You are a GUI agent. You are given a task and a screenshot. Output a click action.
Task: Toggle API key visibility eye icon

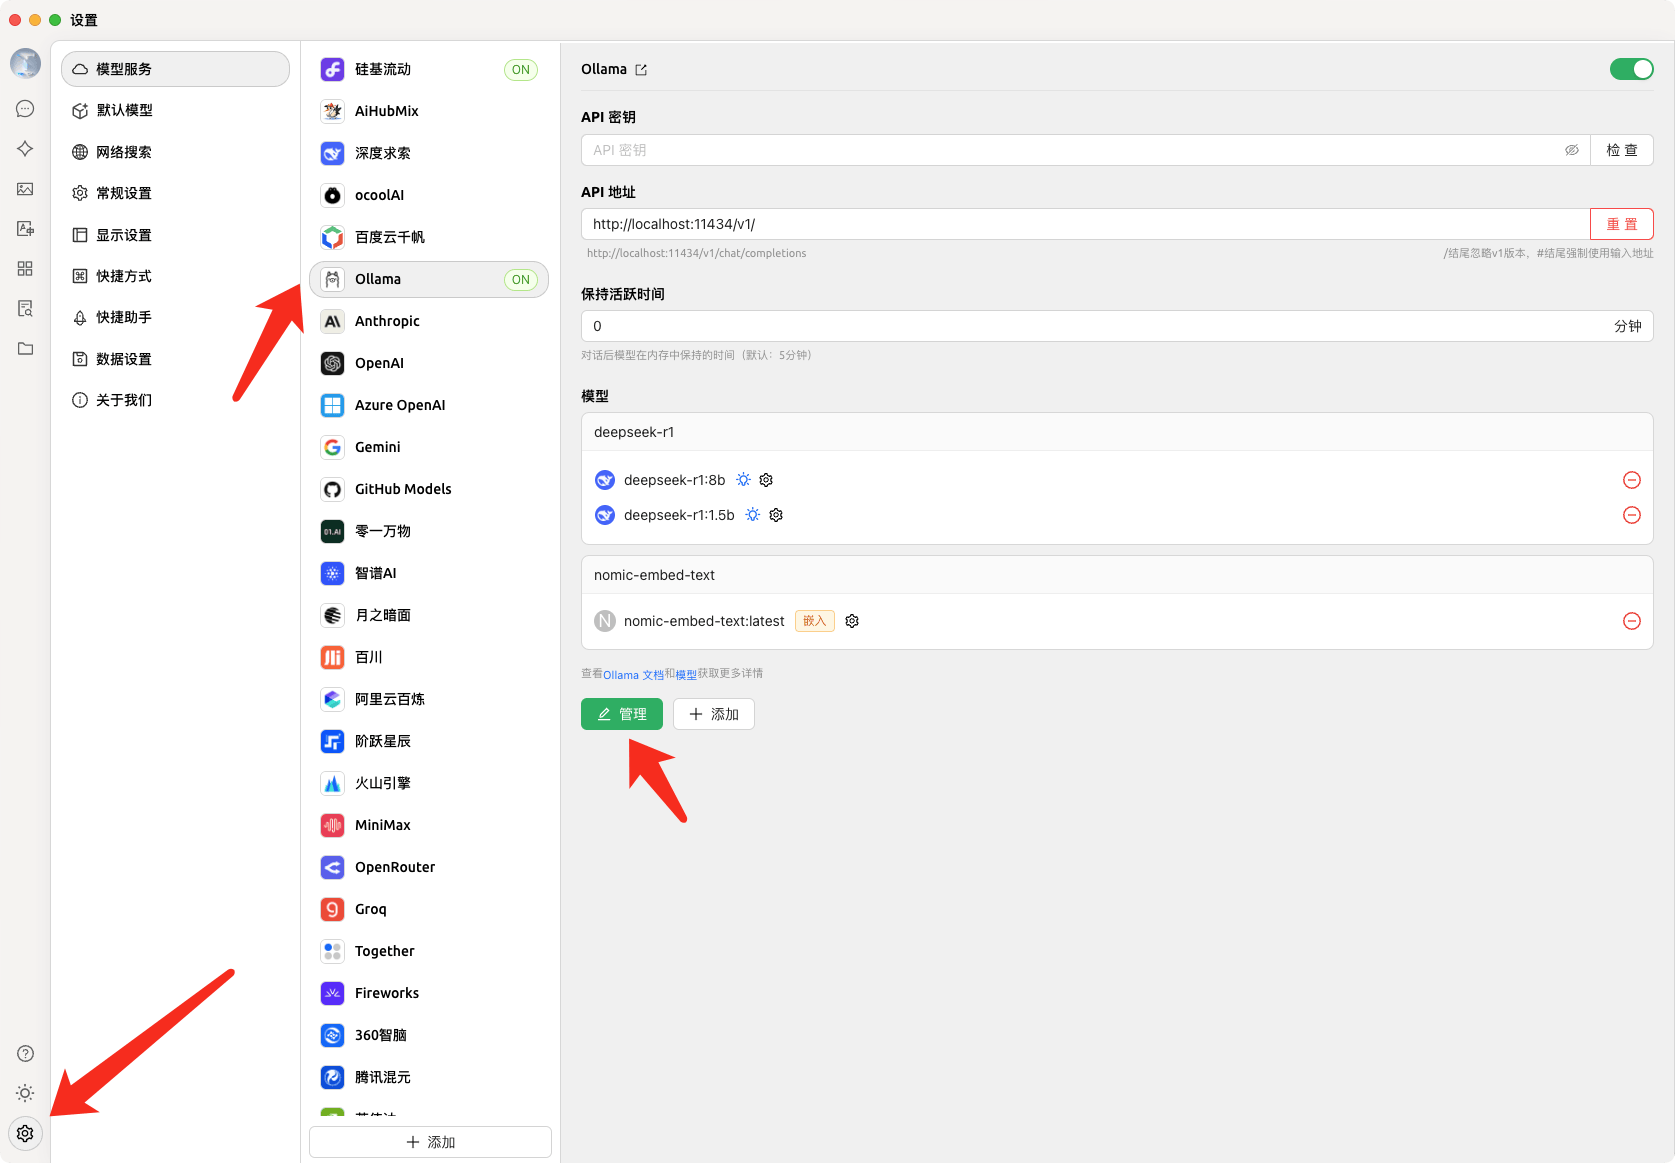[1572, 150]
